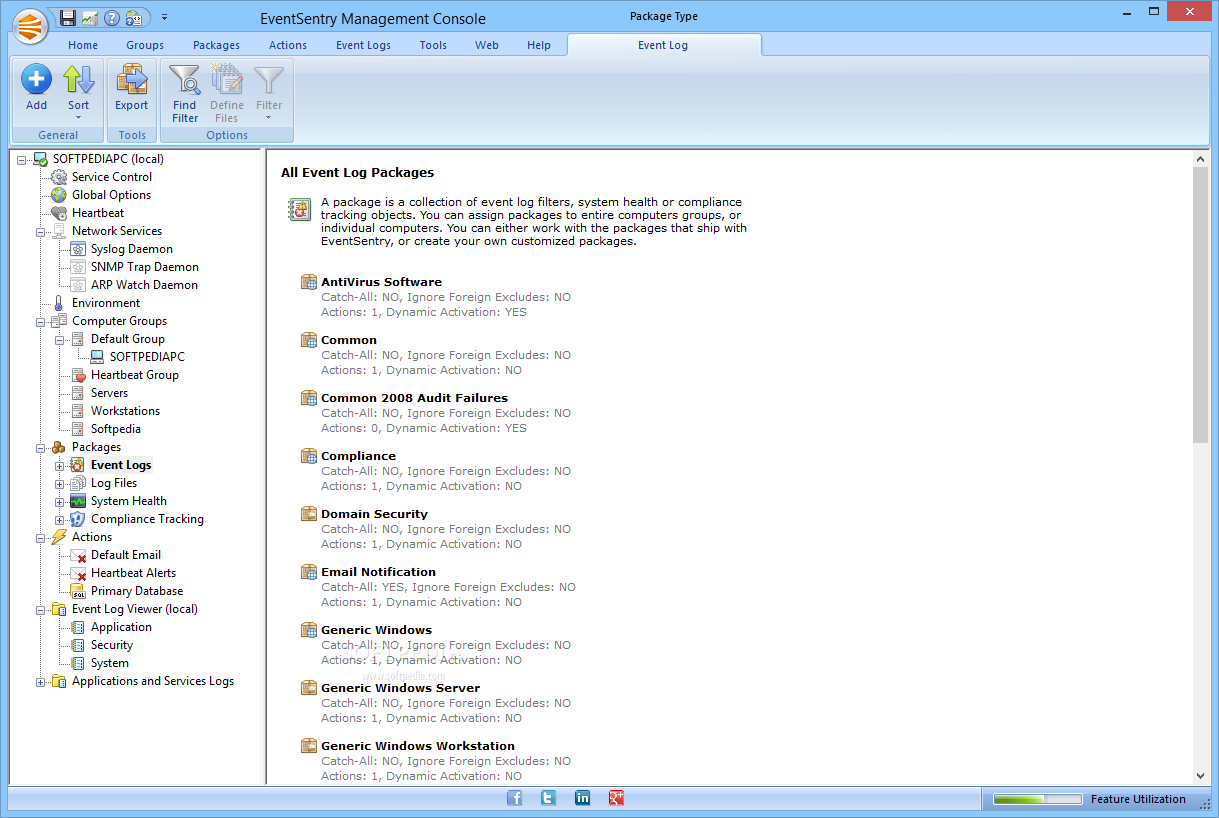The image size is (1219, 818).
Task: Collapse the Actions tree node
Action: coord(41,538)
